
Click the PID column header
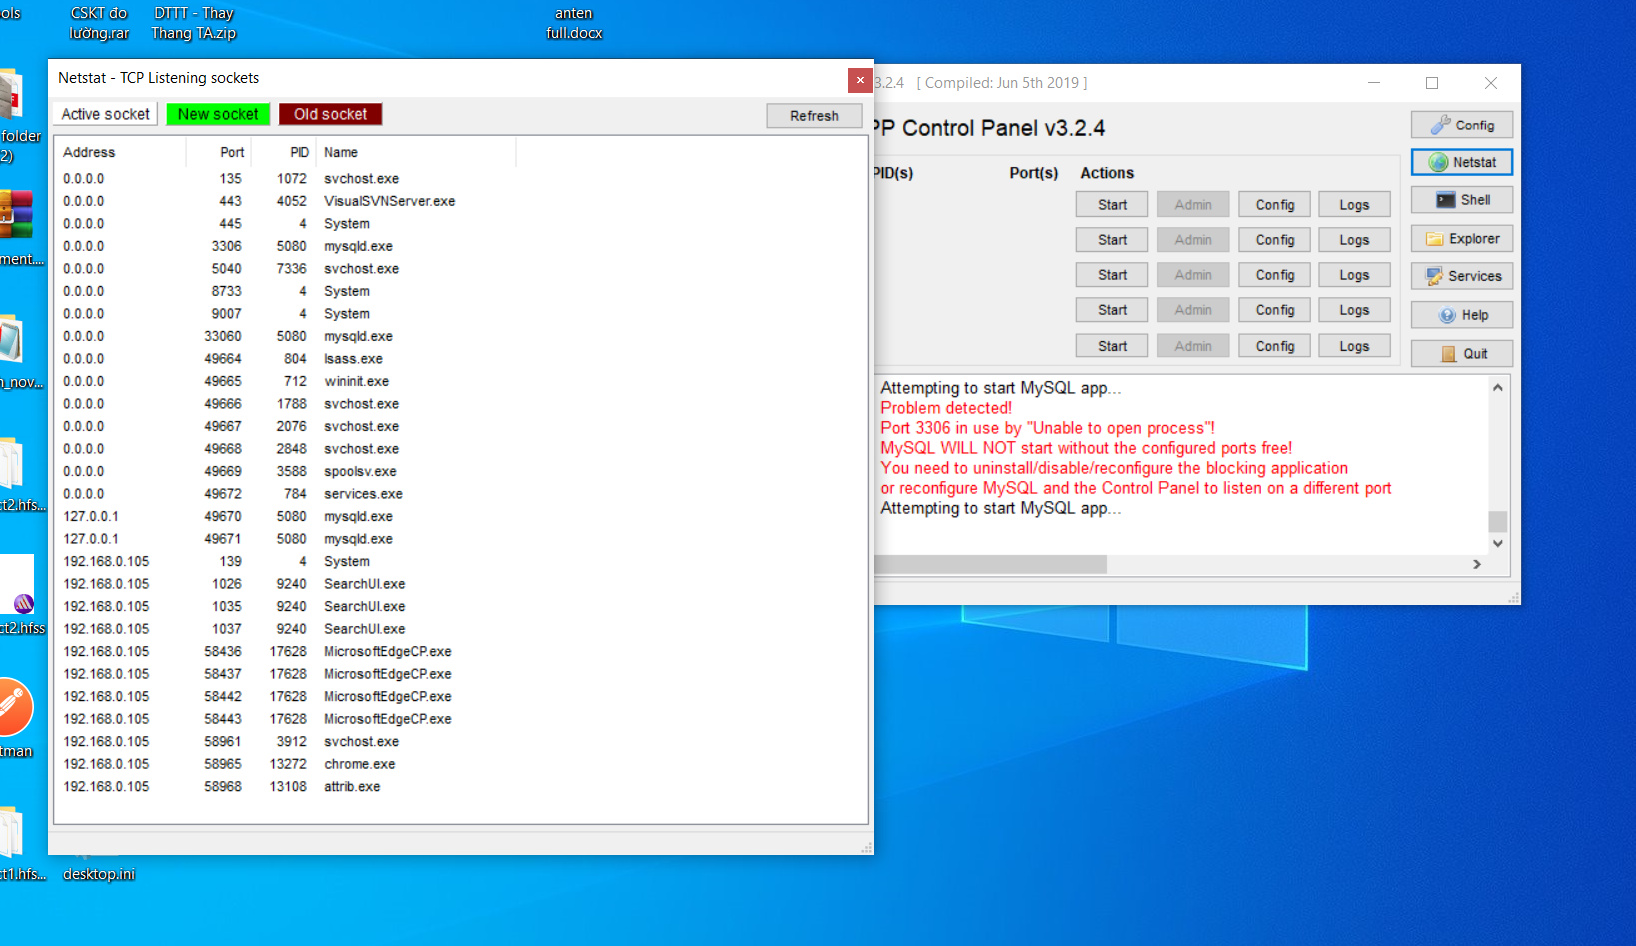coord(299,152)
